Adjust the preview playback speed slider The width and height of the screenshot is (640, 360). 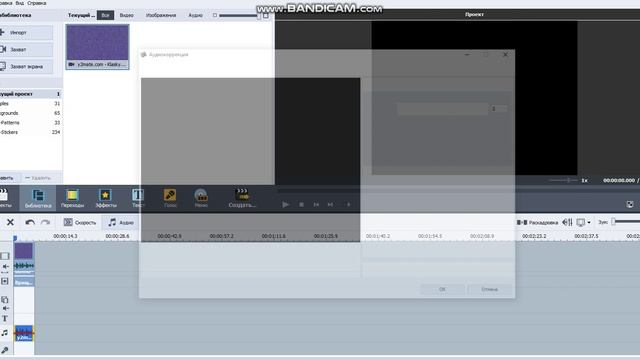563,180
